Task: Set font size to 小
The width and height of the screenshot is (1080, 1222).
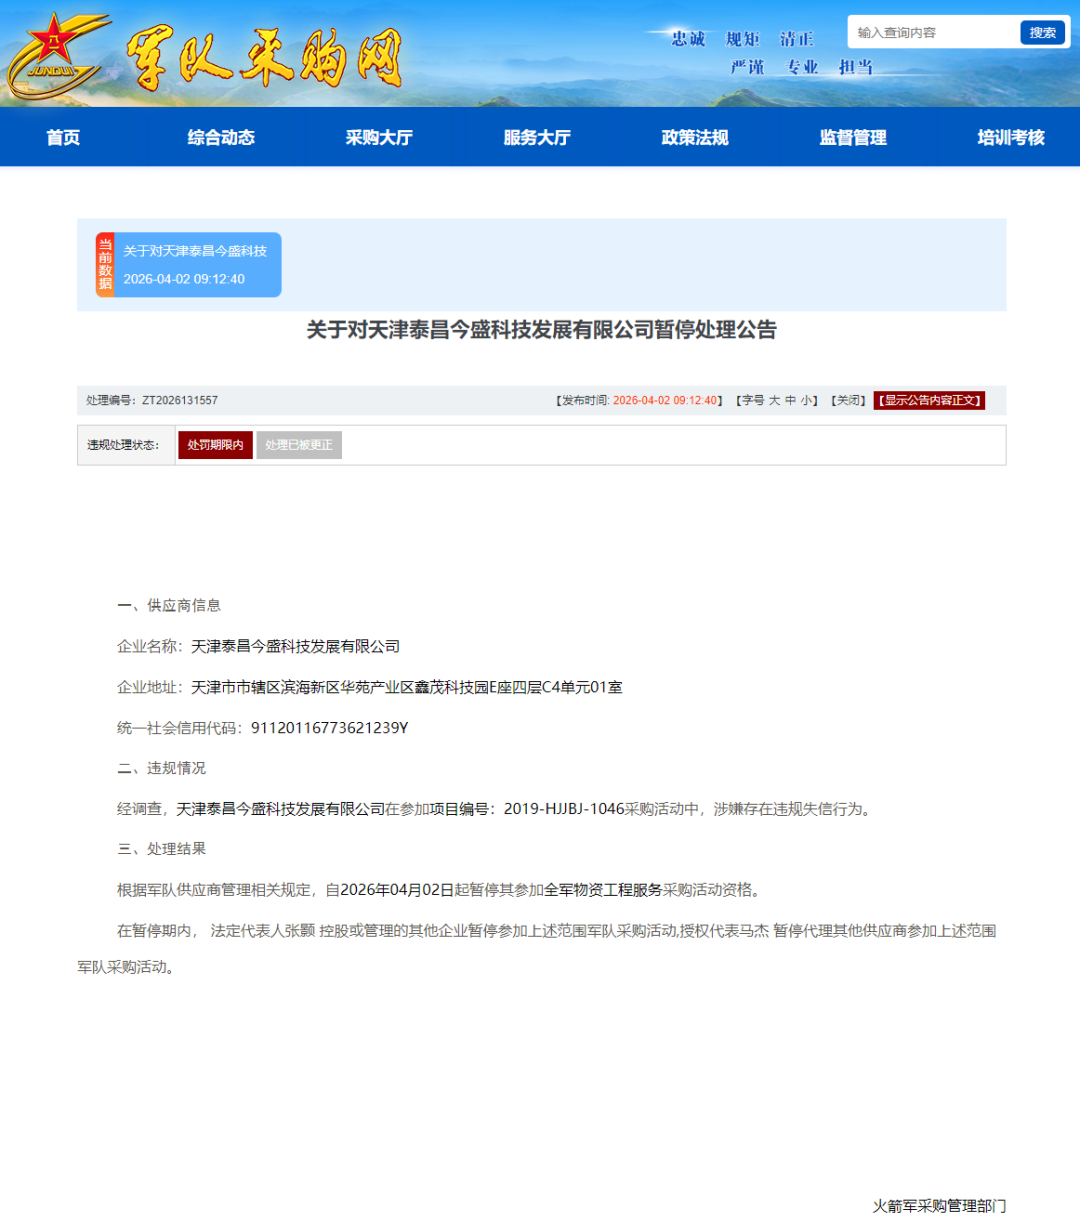Action: (806, 400)
